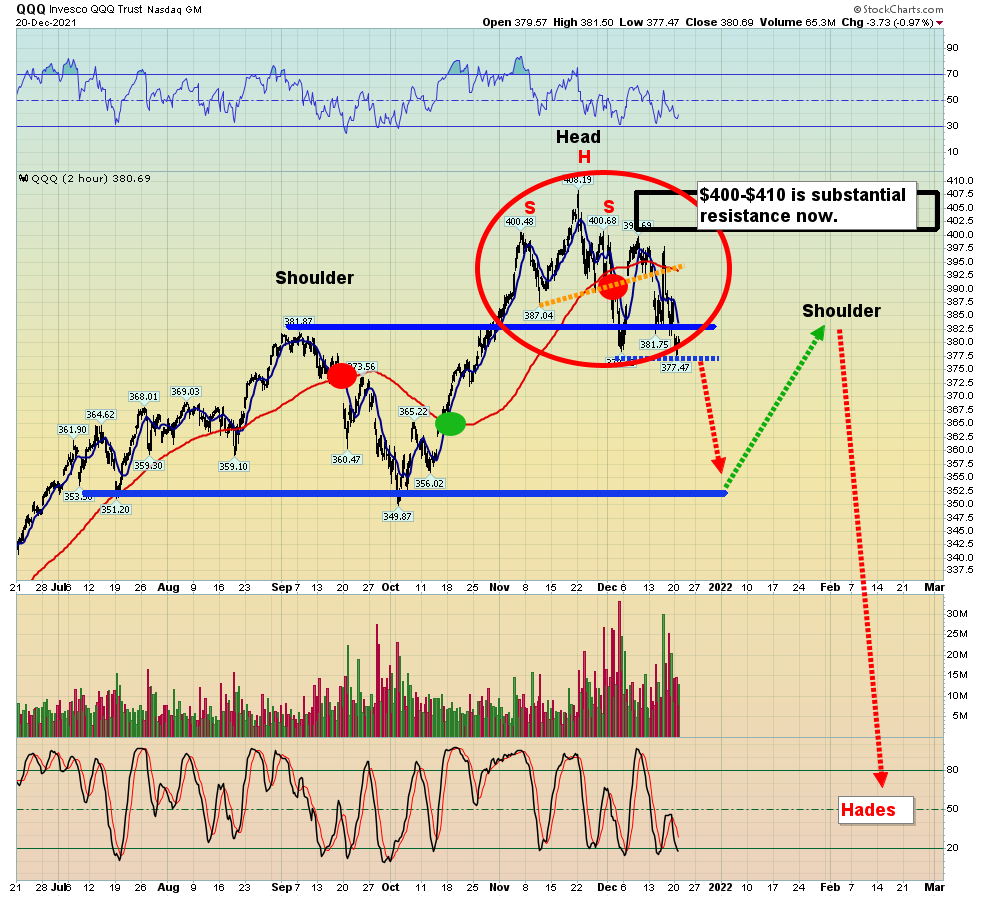The width and height of the screenshot is (990, 897).
Task: Click the black Head label text
Action: point(579,137)
